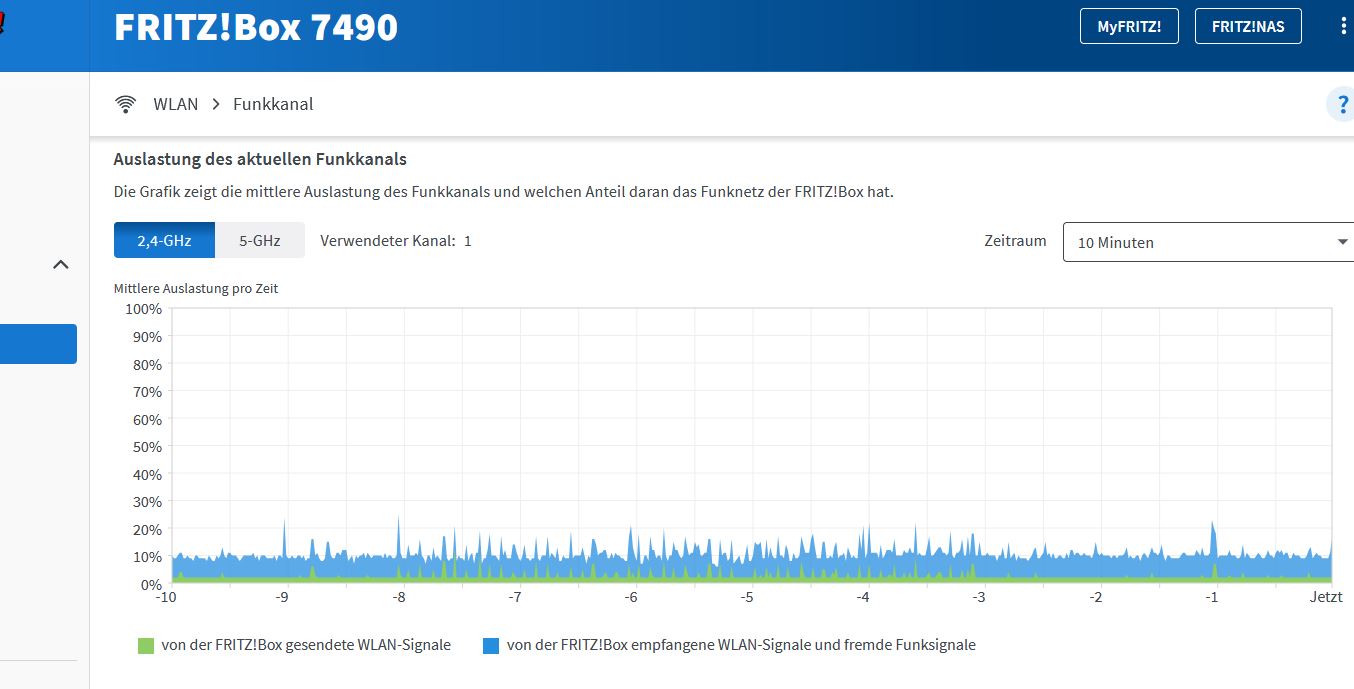Screen dimensions: 1354x689
Task: Select the highlighted blue sidebar item
Action: click(x=38, y=344)
